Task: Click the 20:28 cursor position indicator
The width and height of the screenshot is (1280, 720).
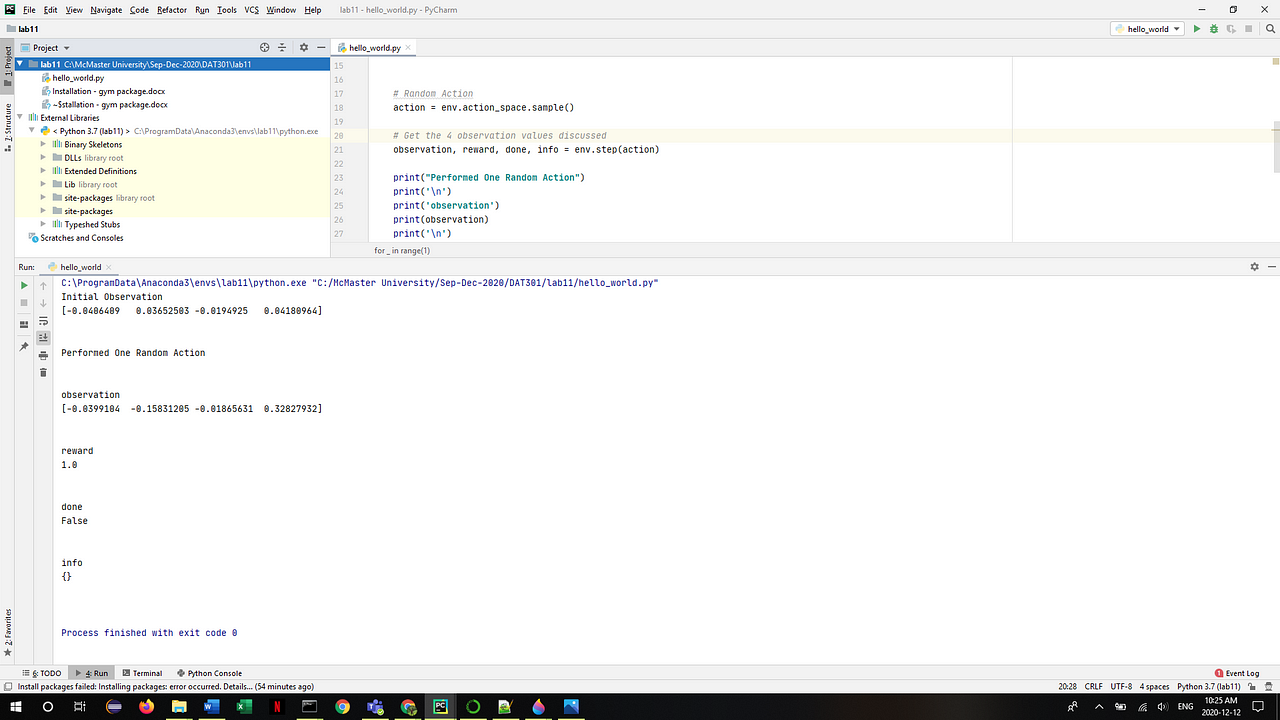Action: tap(1068, 686)
